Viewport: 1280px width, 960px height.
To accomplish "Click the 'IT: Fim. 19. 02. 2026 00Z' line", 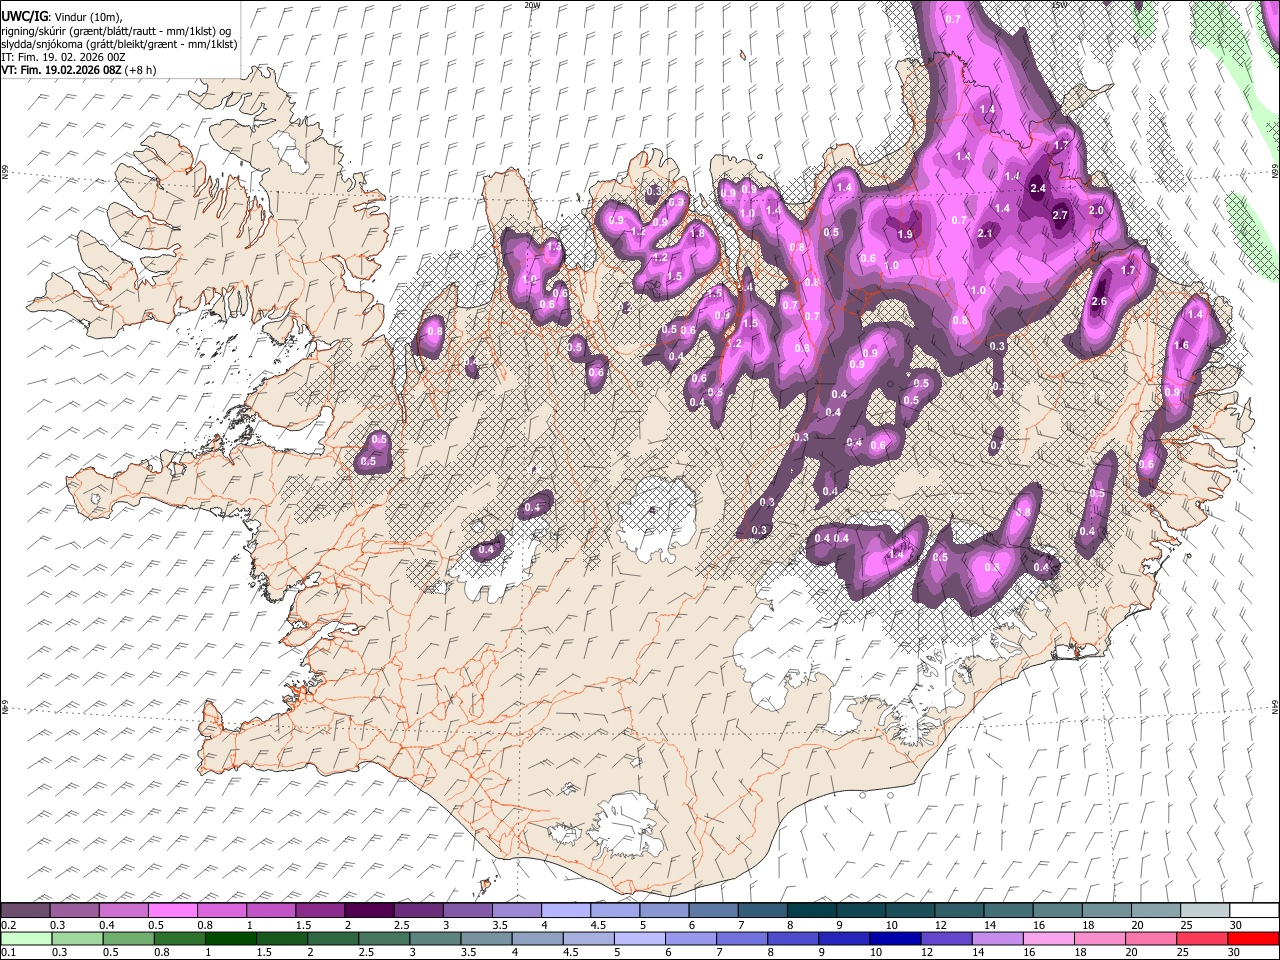I will point(63,57).
